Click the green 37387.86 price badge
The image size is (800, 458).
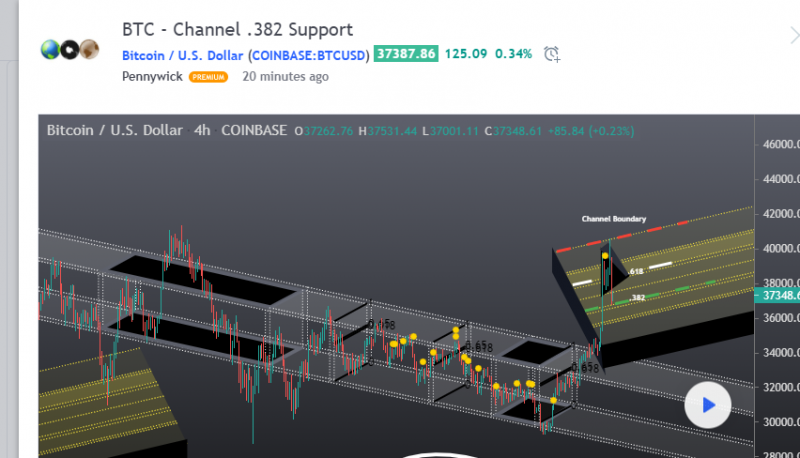(405, 54)
